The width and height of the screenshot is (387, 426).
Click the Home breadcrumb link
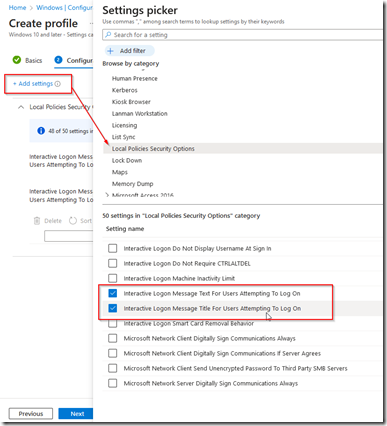click(17, 8)
